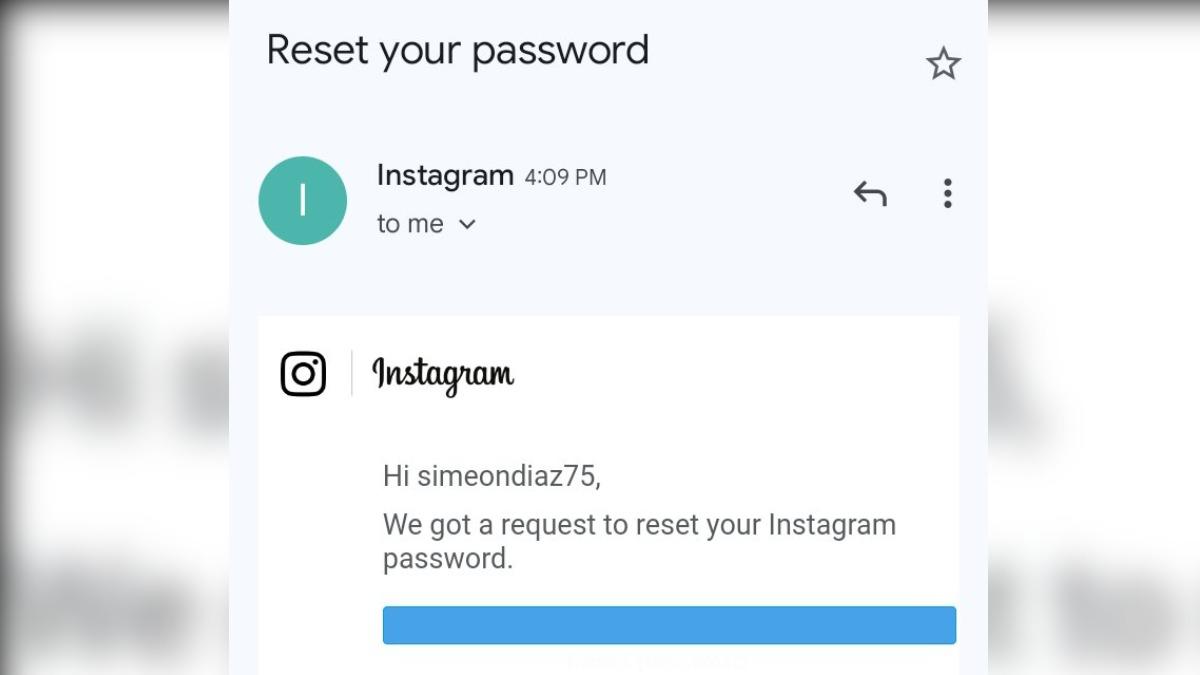This screenshot has height=675, width=1200.
Task: Click the Instagram camera logo
Action: [303, 374]
